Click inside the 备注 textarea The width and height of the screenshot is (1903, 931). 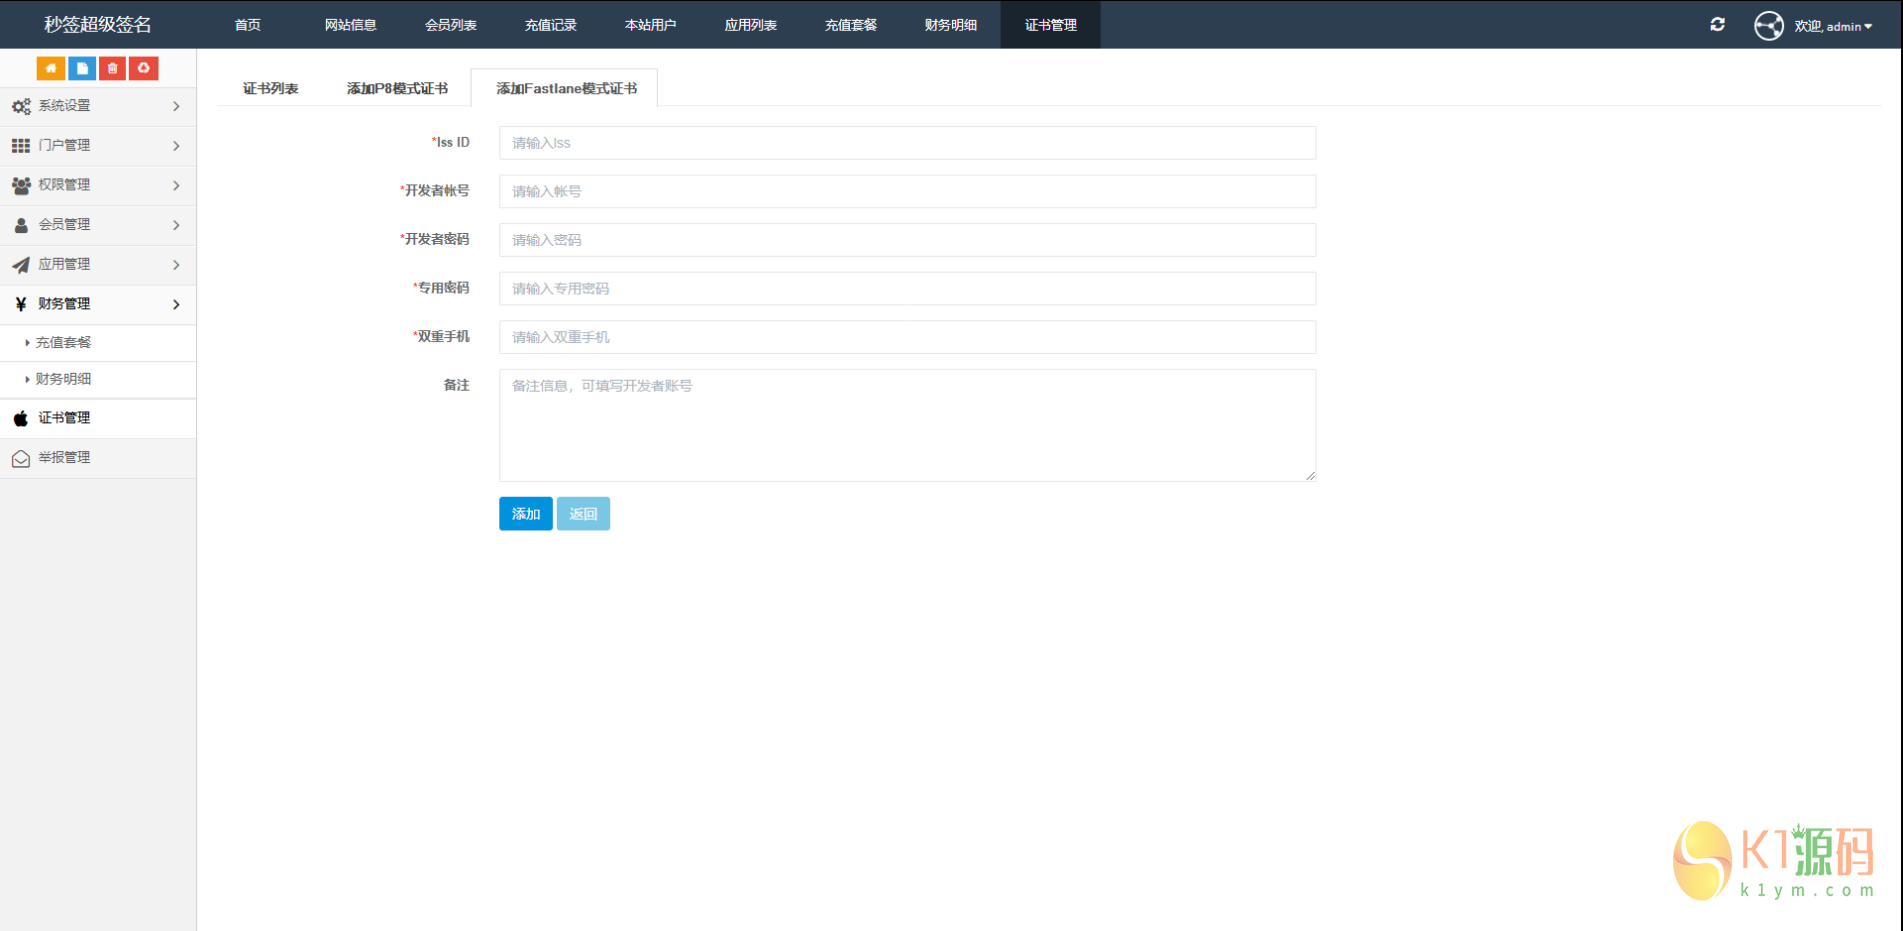click(907, 425)
